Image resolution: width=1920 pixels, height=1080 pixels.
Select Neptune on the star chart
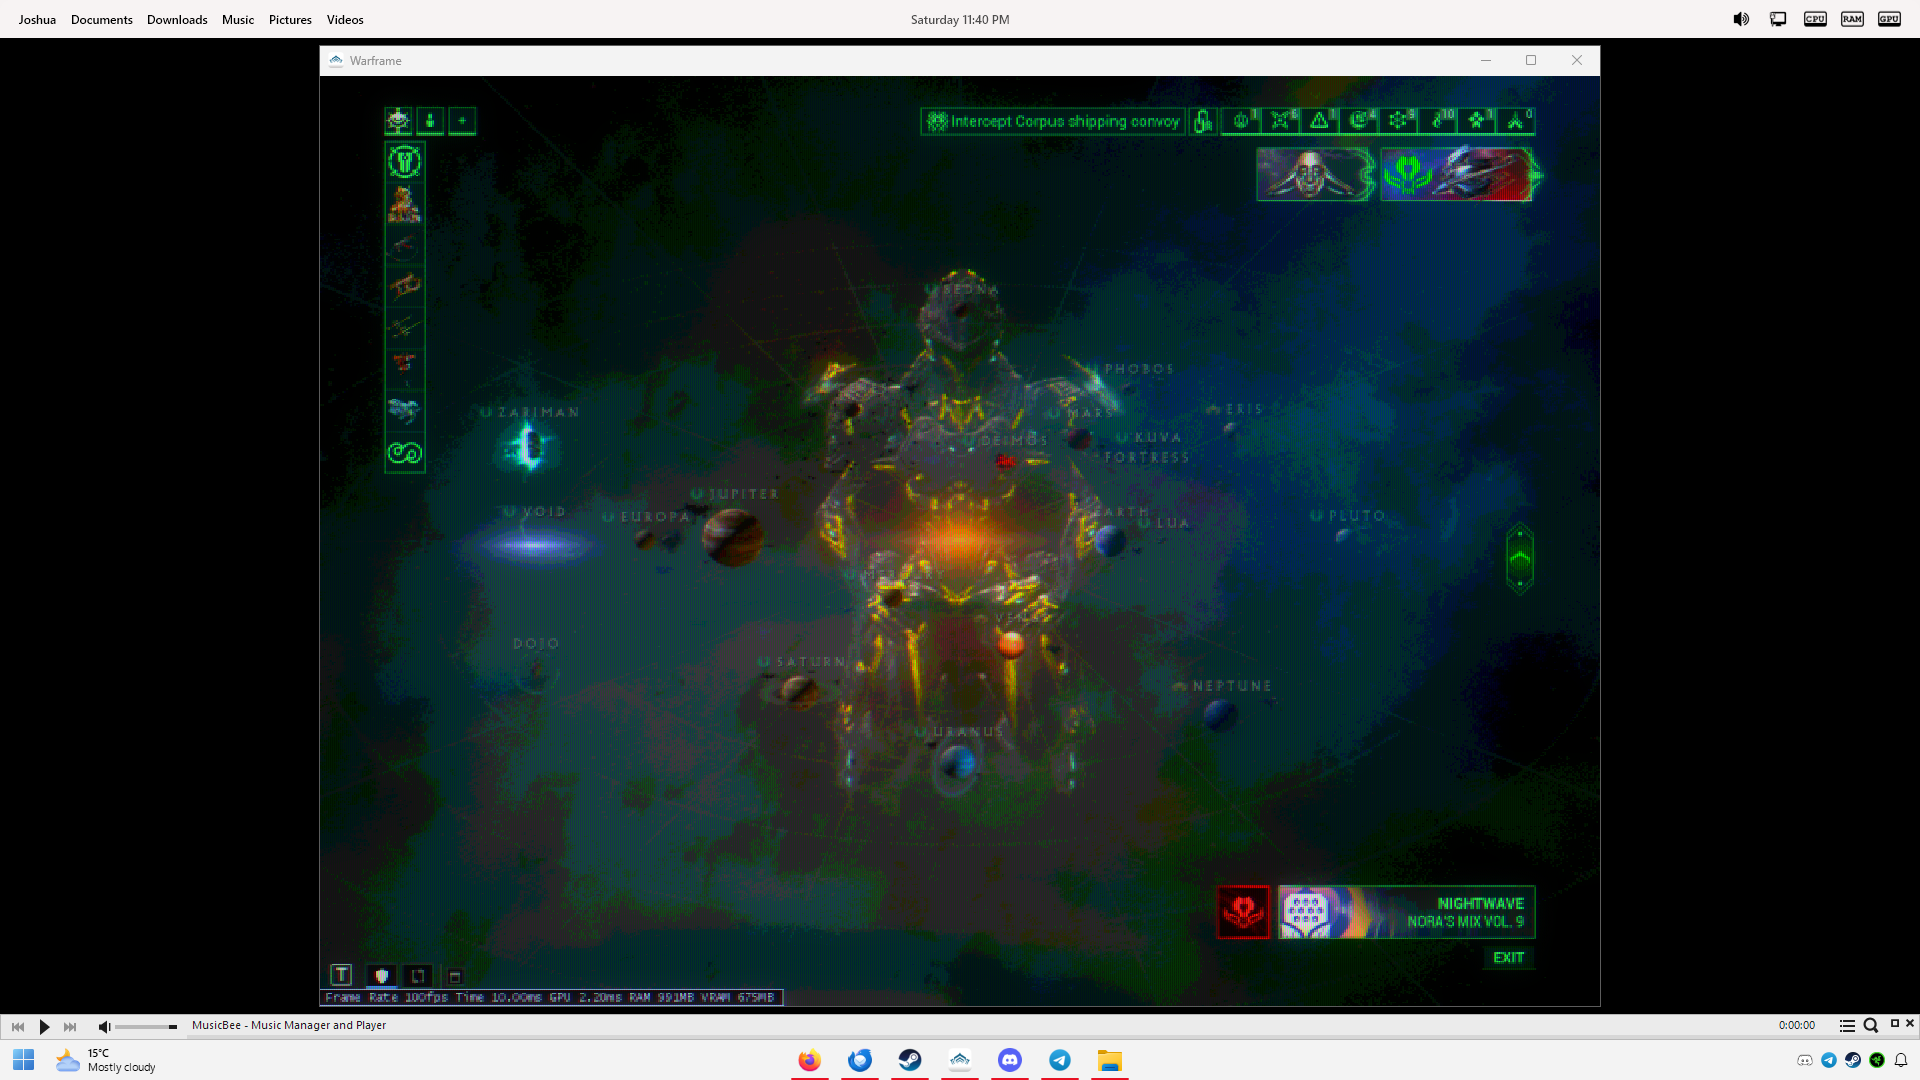pyautogui.click(x=1220, y=715)
